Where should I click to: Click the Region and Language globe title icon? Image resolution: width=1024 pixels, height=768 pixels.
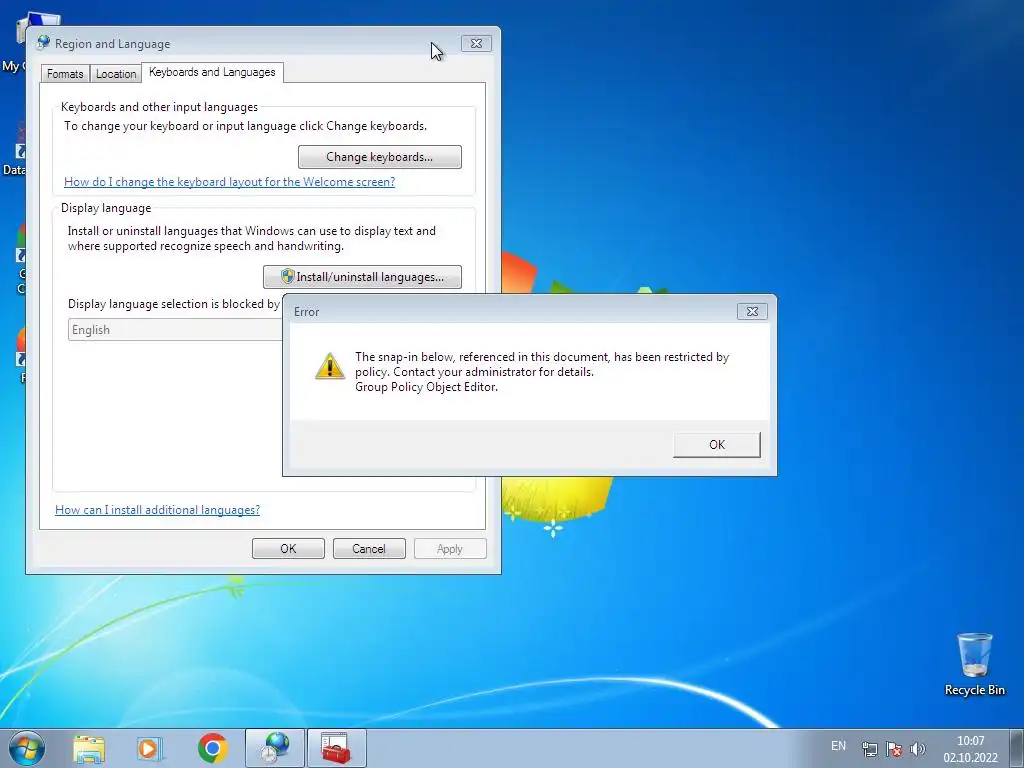coord(44,43)
